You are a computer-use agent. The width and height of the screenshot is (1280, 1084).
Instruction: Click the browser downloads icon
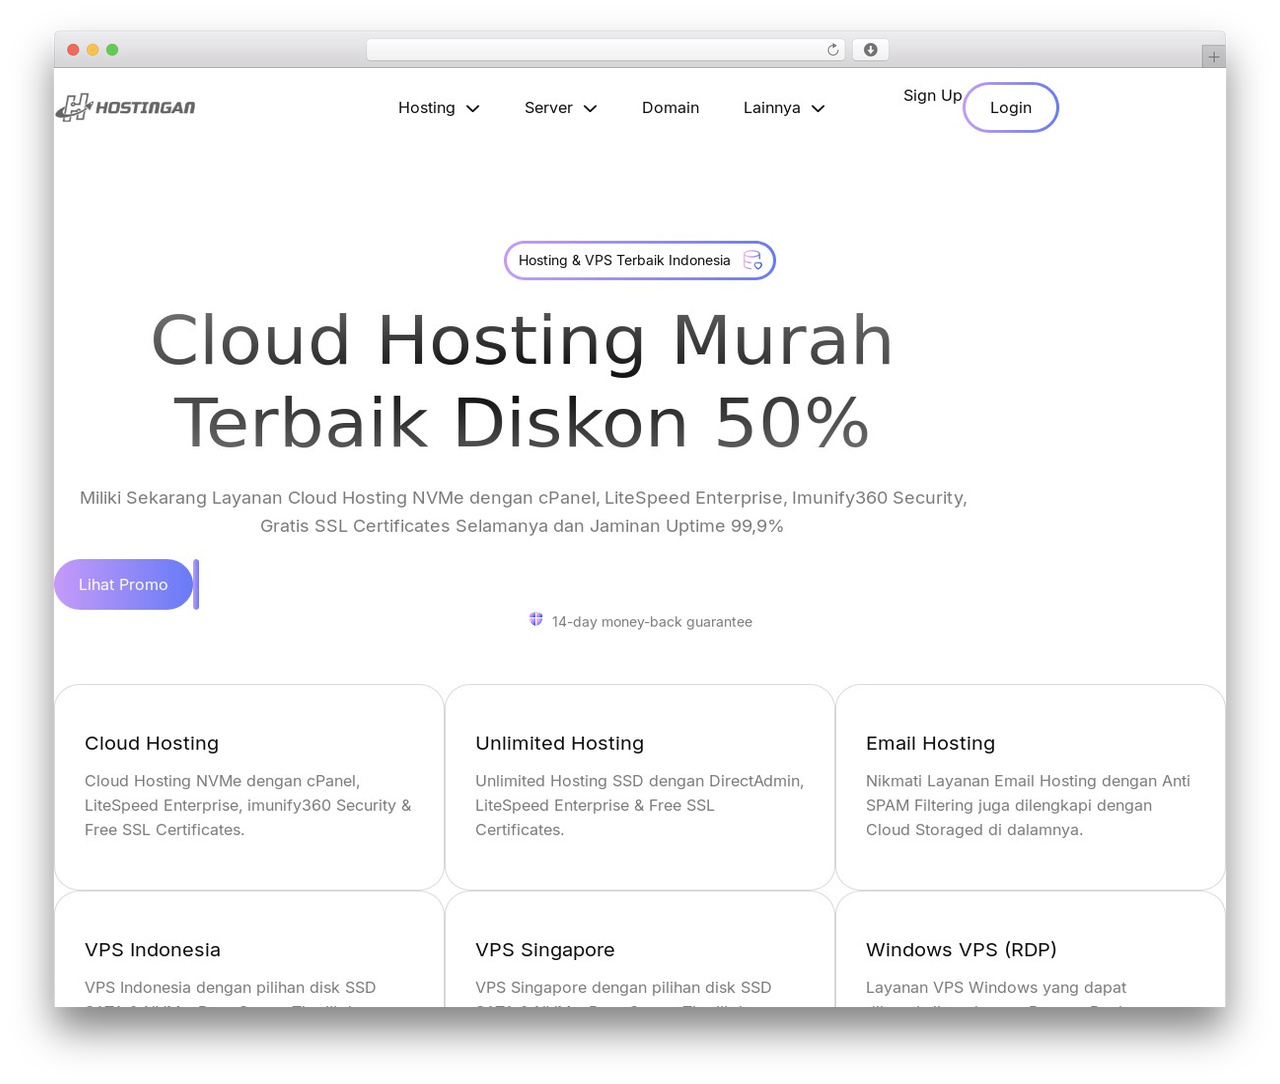(x=871, y=50)
